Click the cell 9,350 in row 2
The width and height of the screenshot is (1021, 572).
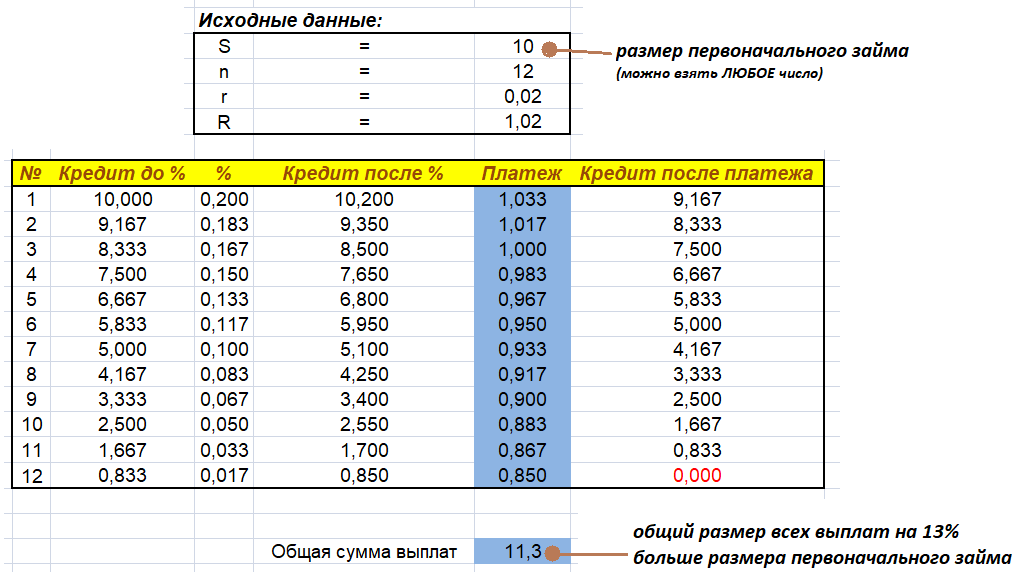click(364, 224)
